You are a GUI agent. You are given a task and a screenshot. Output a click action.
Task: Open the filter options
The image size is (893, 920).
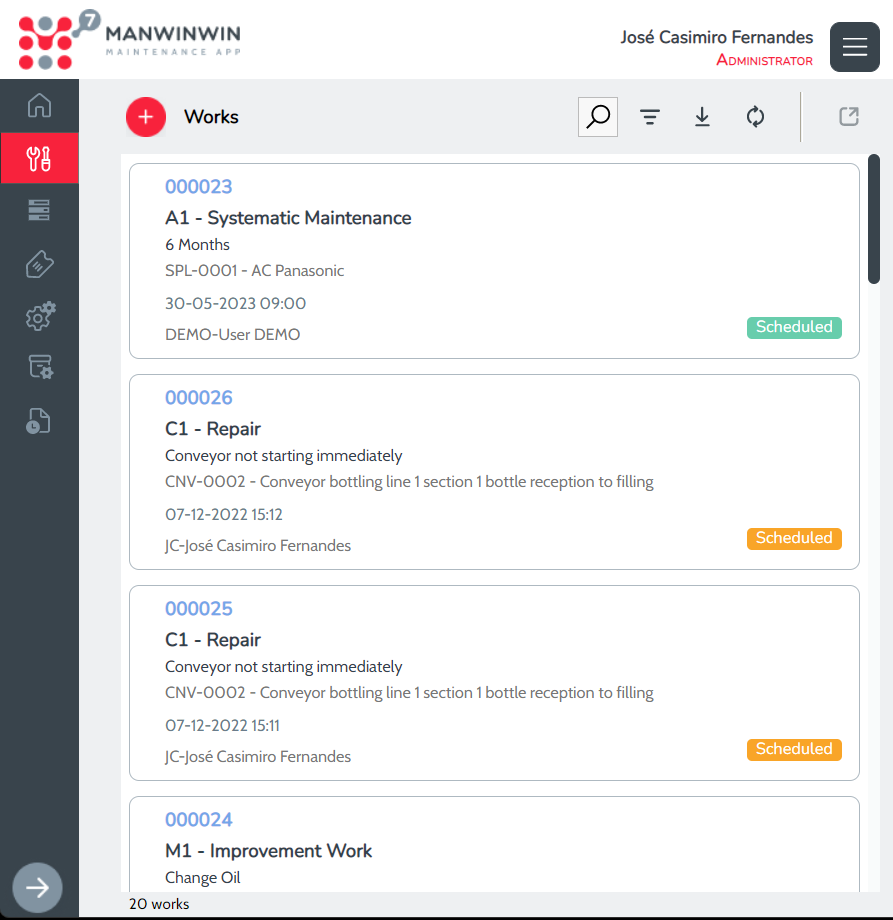tap(650, 117)
